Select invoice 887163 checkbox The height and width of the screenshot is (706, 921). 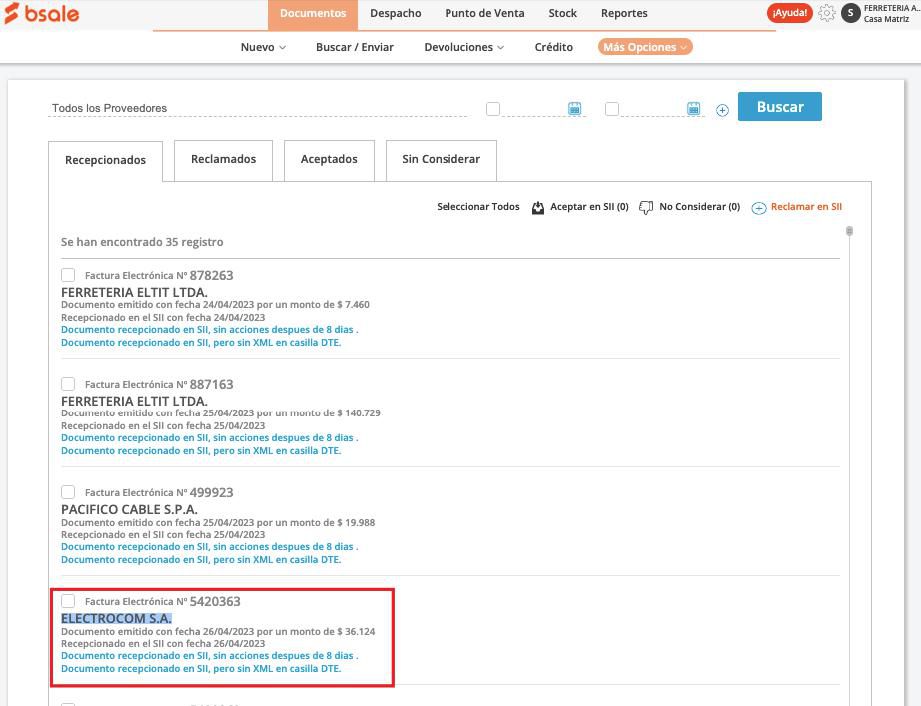tap(68, 384)
